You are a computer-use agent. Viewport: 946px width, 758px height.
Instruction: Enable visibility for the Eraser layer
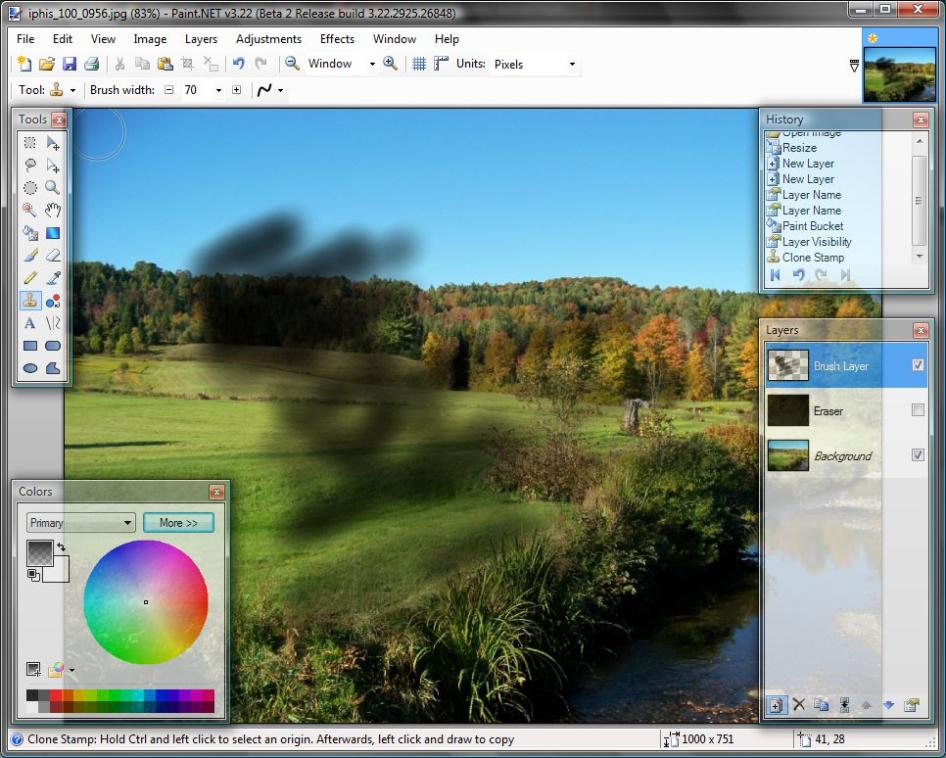918,411
